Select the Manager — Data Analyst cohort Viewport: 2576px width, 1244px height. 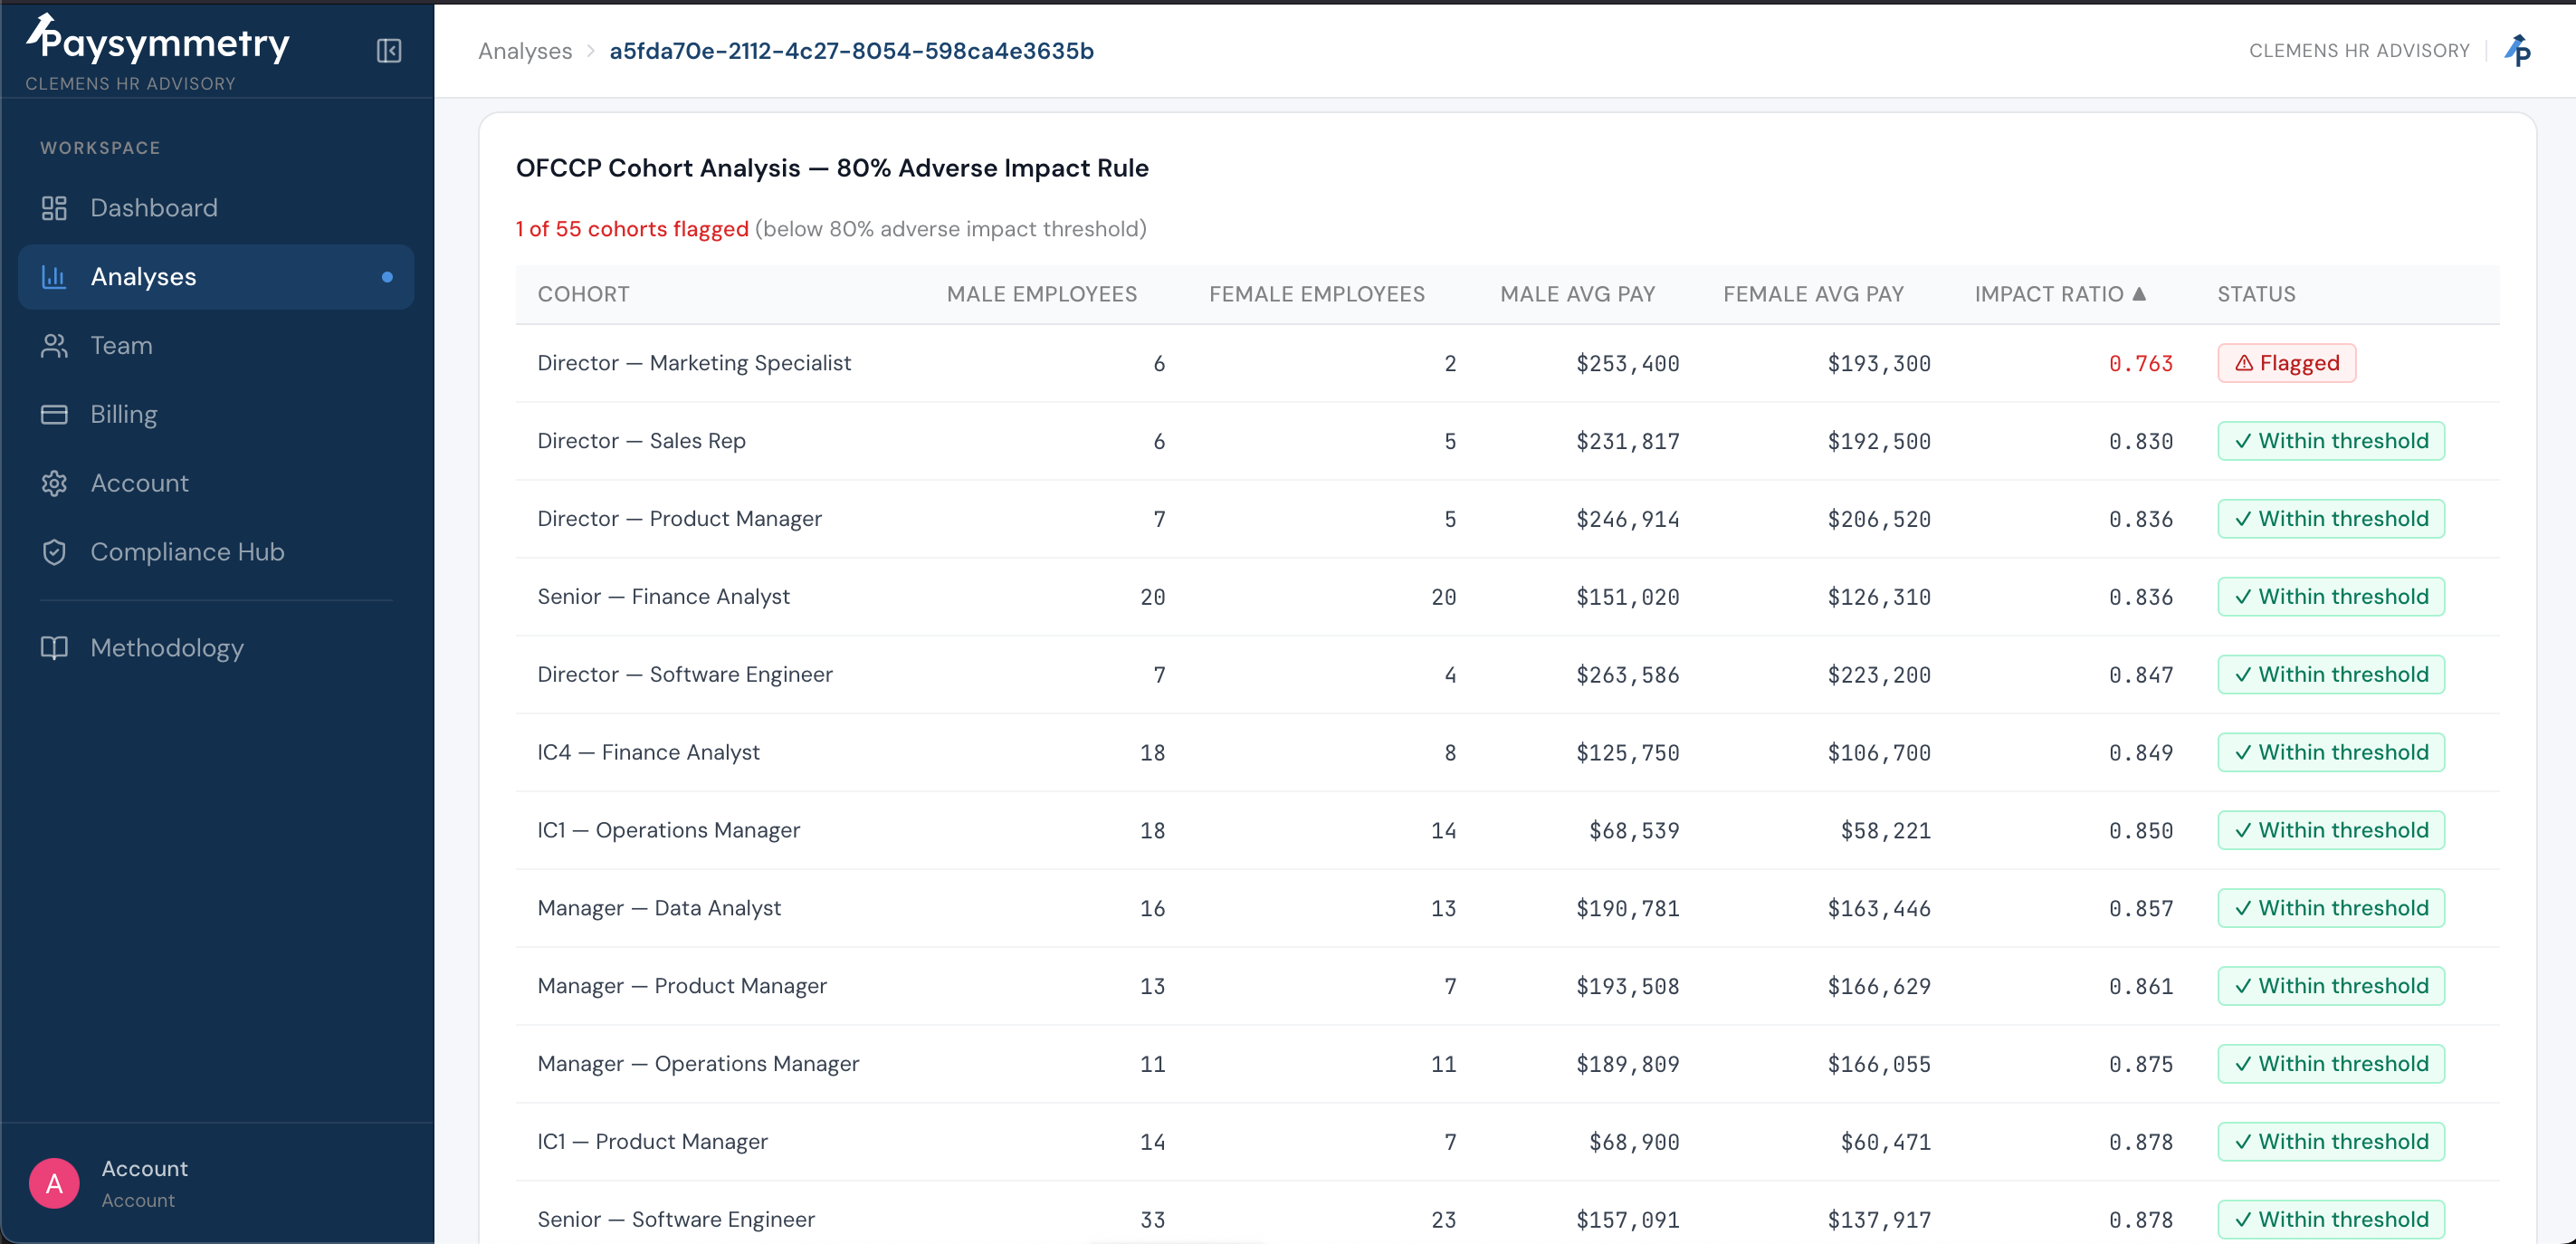click(659, 908)
